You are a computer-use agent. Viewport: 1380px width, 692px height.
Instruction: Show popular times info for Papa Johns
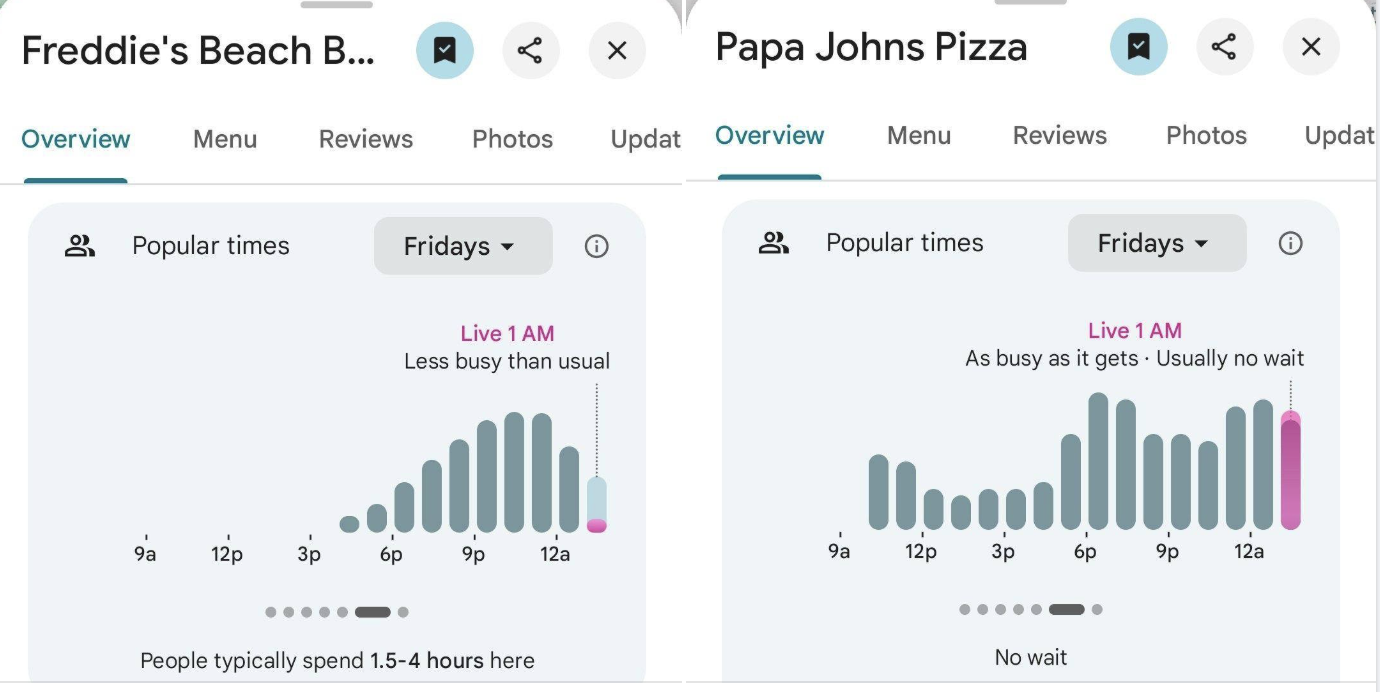click(x=1290, y=243)
